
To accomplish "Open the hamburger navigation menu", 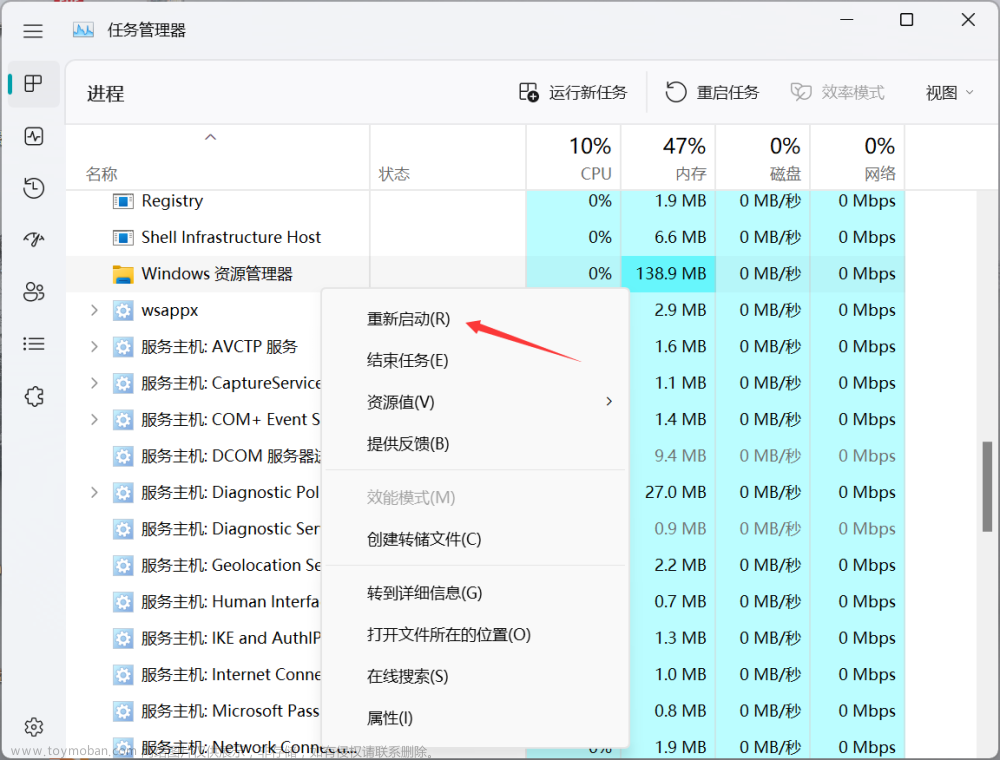I will click(x=33, y=31).
